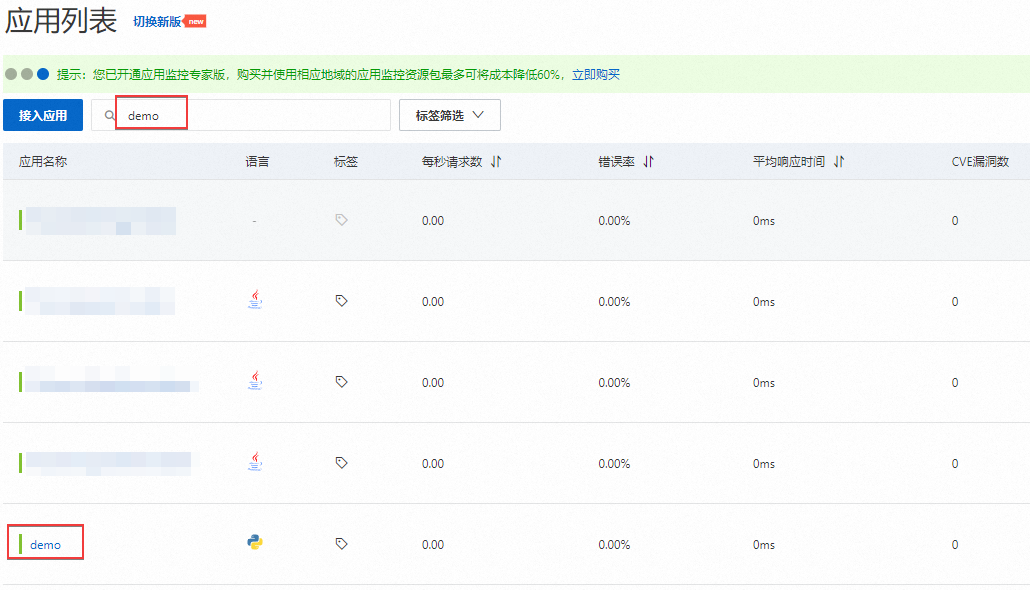
Task: Open the 标签筛选 dropdown
Action: tap(449, 115)
